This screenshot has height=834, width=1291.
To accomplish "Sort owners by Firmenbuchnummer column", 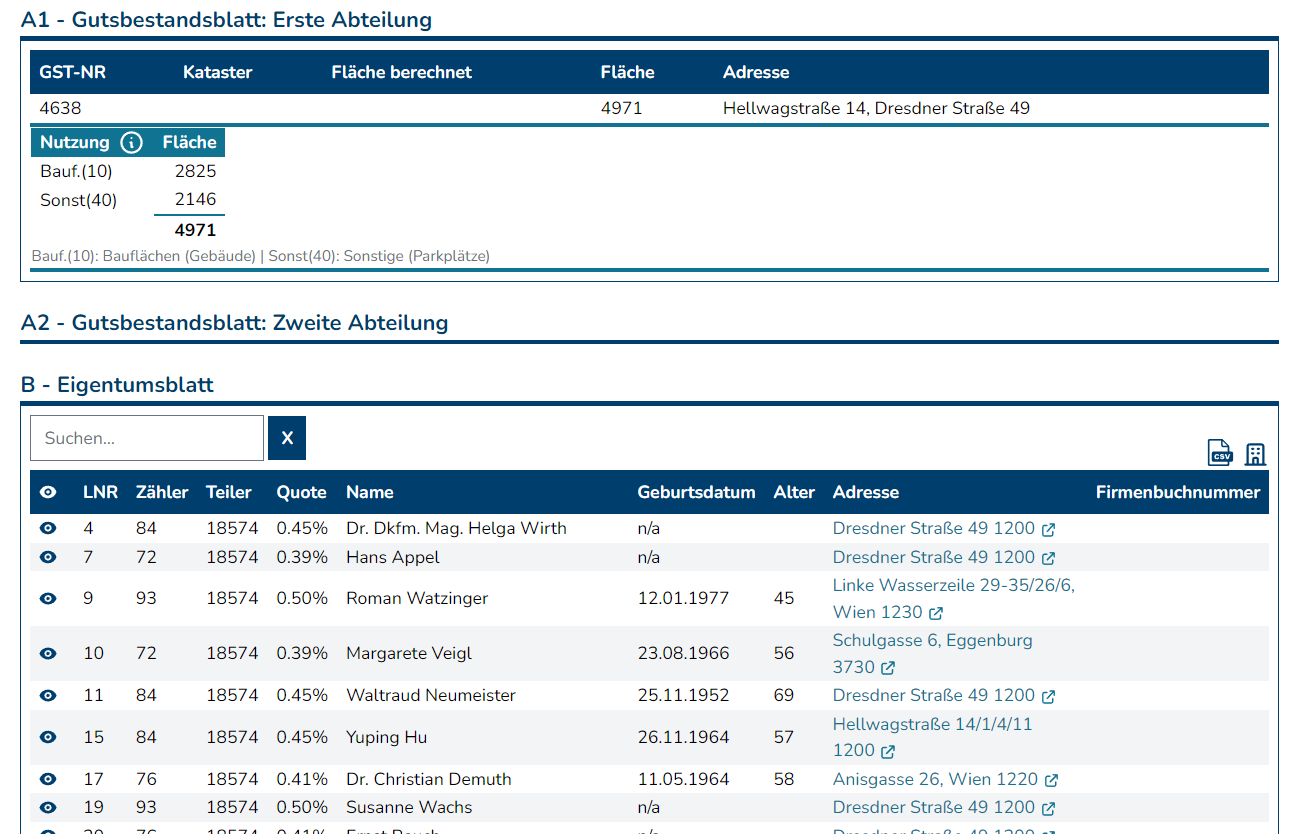I will coord(1178,492).
